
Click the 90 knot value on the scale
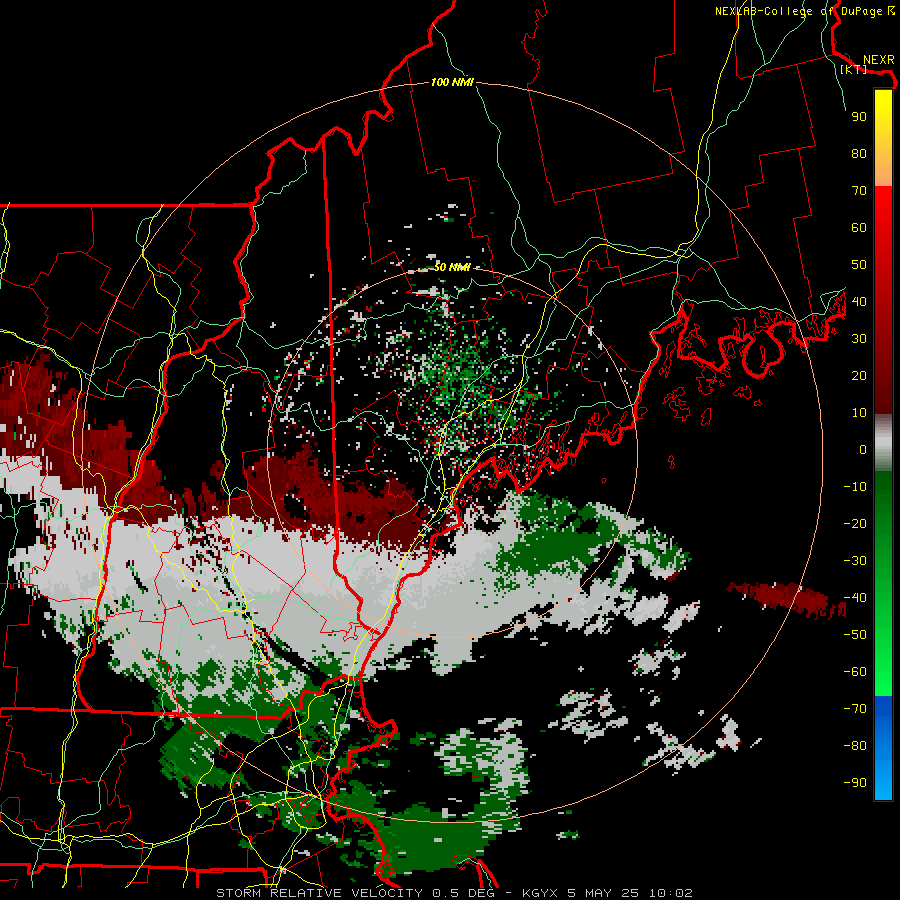[x=859, y=117]
